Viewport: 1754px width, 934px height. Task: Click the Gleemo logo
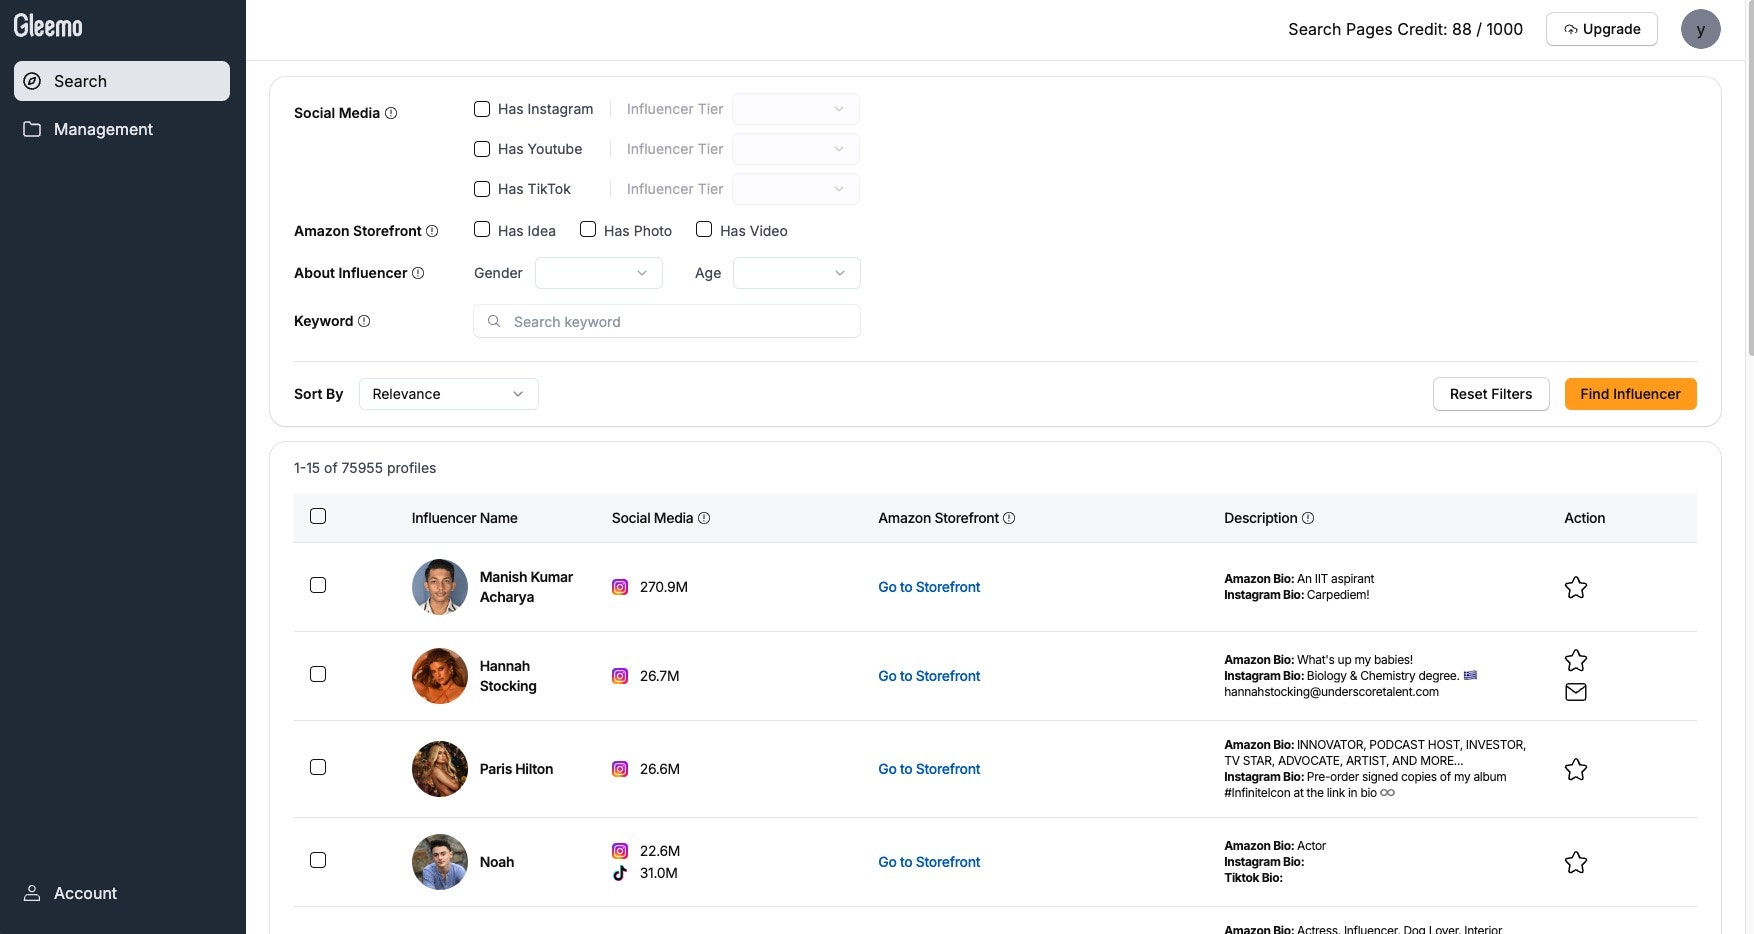(x=48, y=26)
